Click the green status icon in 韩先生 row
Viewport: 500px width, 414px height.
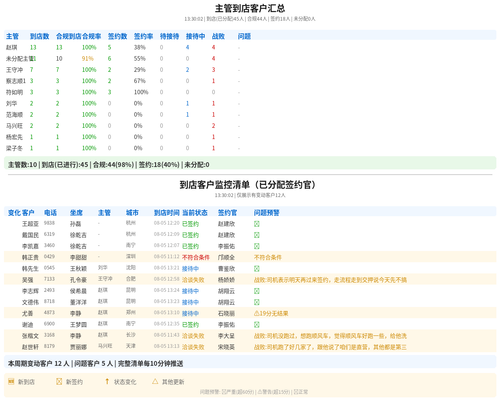tap(256, 269)
